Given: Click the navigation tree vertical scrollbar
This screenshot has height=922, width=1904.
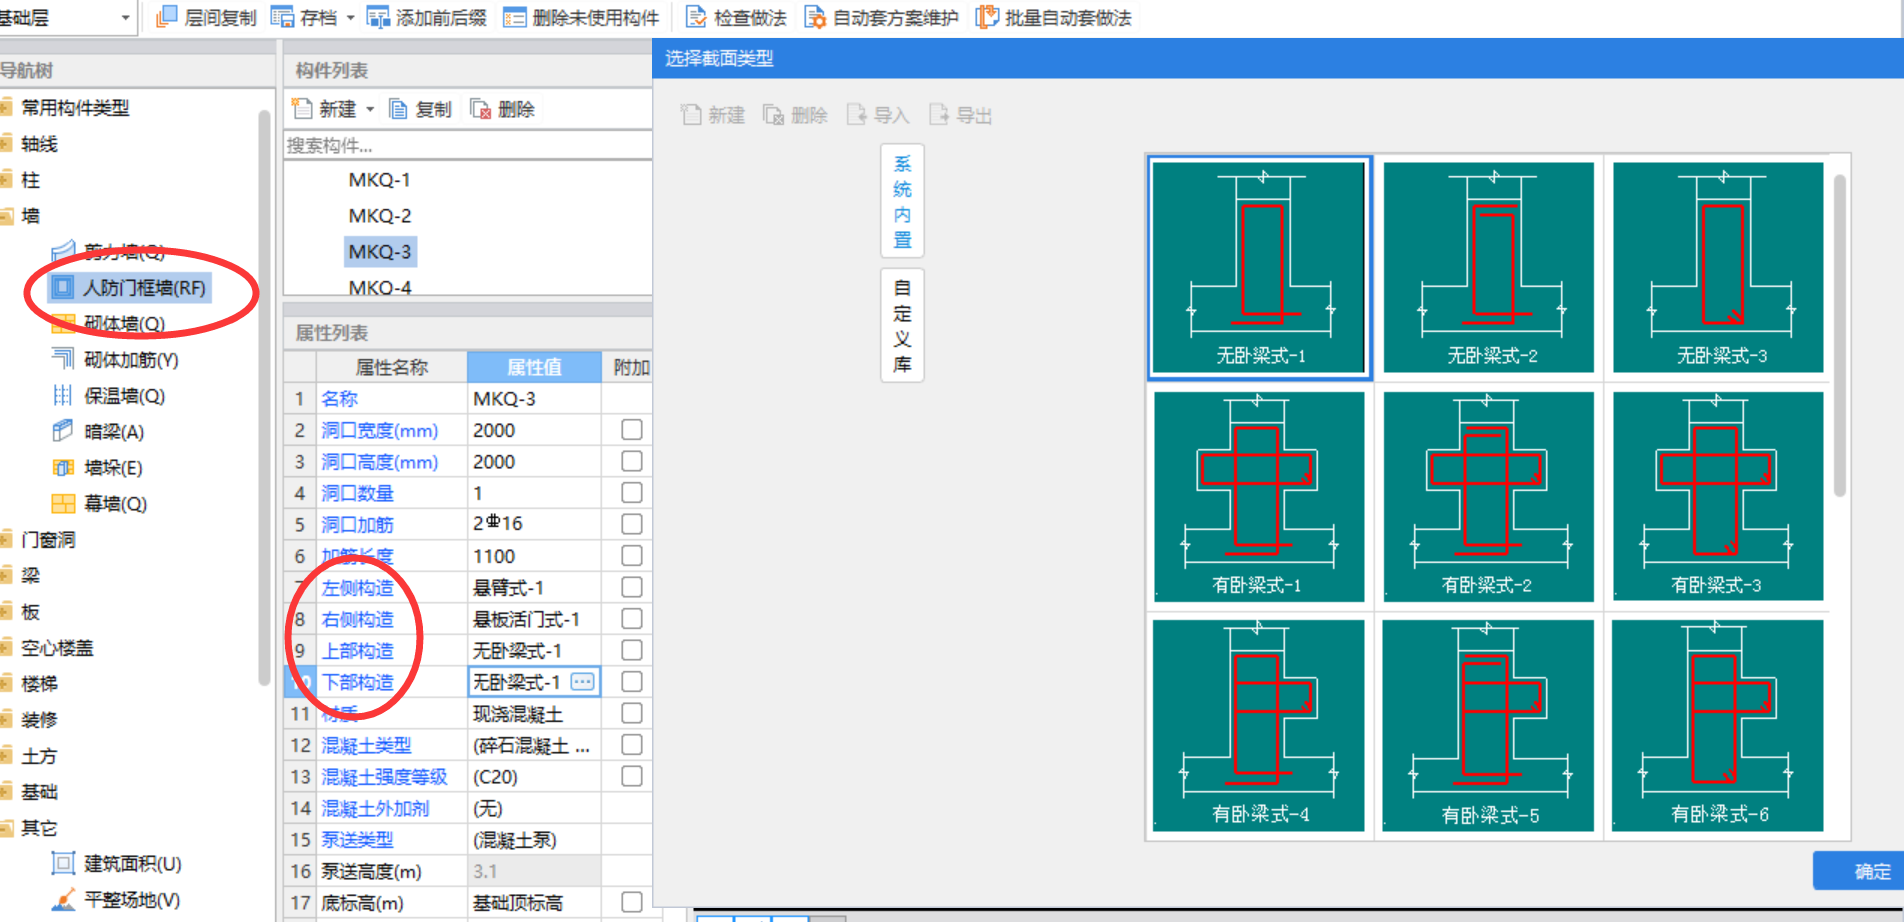Looking at the screenshot, I should coord(264,398).
